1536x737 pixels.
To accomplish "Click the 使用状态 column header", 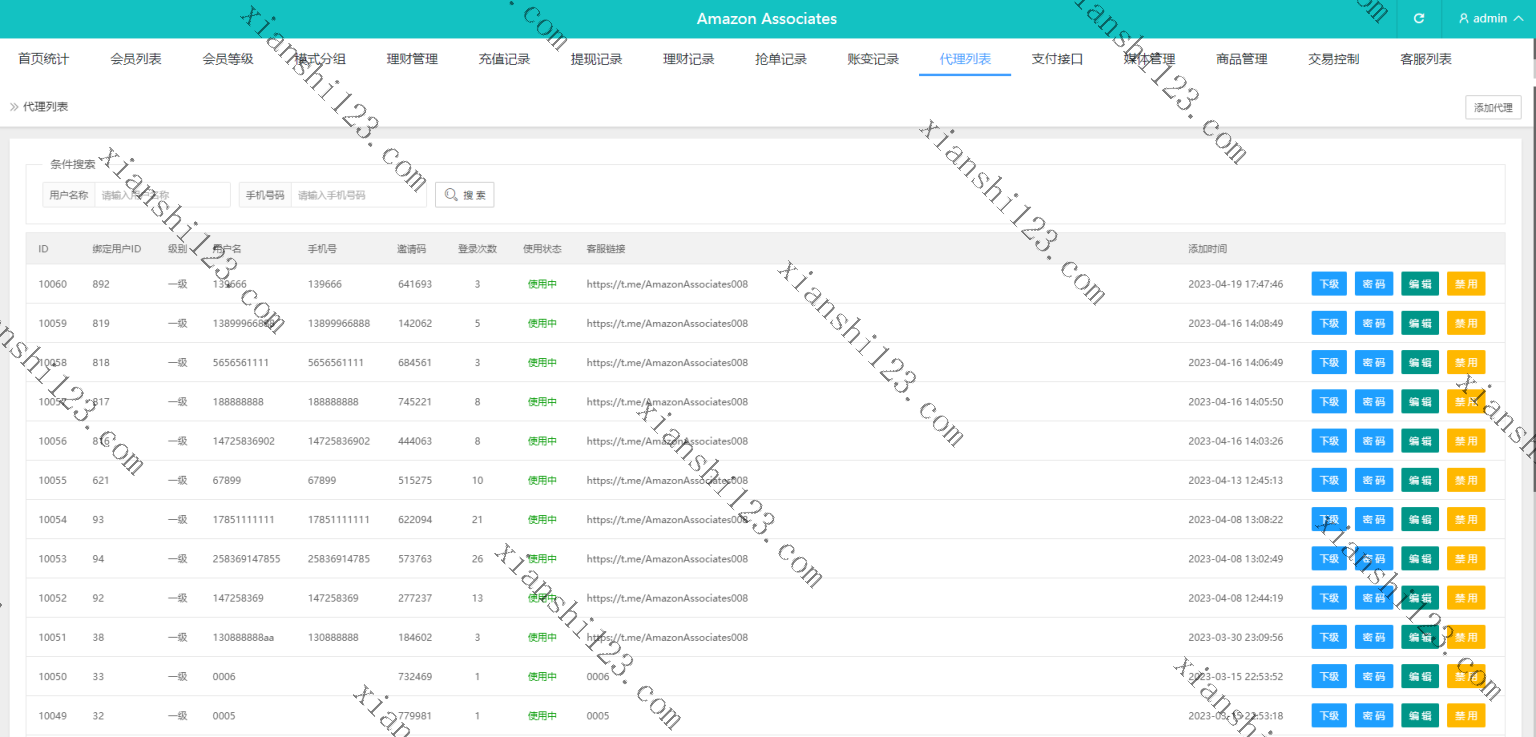I will 542,249.
